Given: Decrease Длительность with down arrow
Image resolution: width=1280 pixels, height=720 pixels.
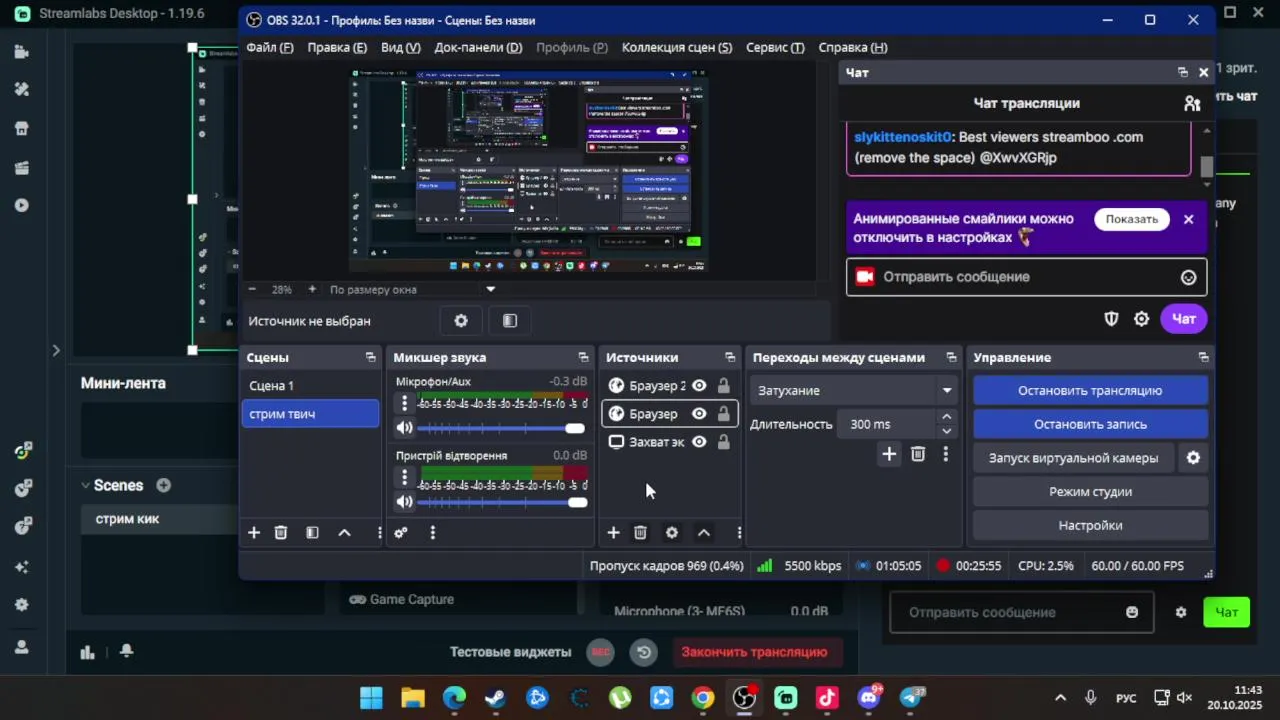Looking at the screenshot, I should 947,431.
